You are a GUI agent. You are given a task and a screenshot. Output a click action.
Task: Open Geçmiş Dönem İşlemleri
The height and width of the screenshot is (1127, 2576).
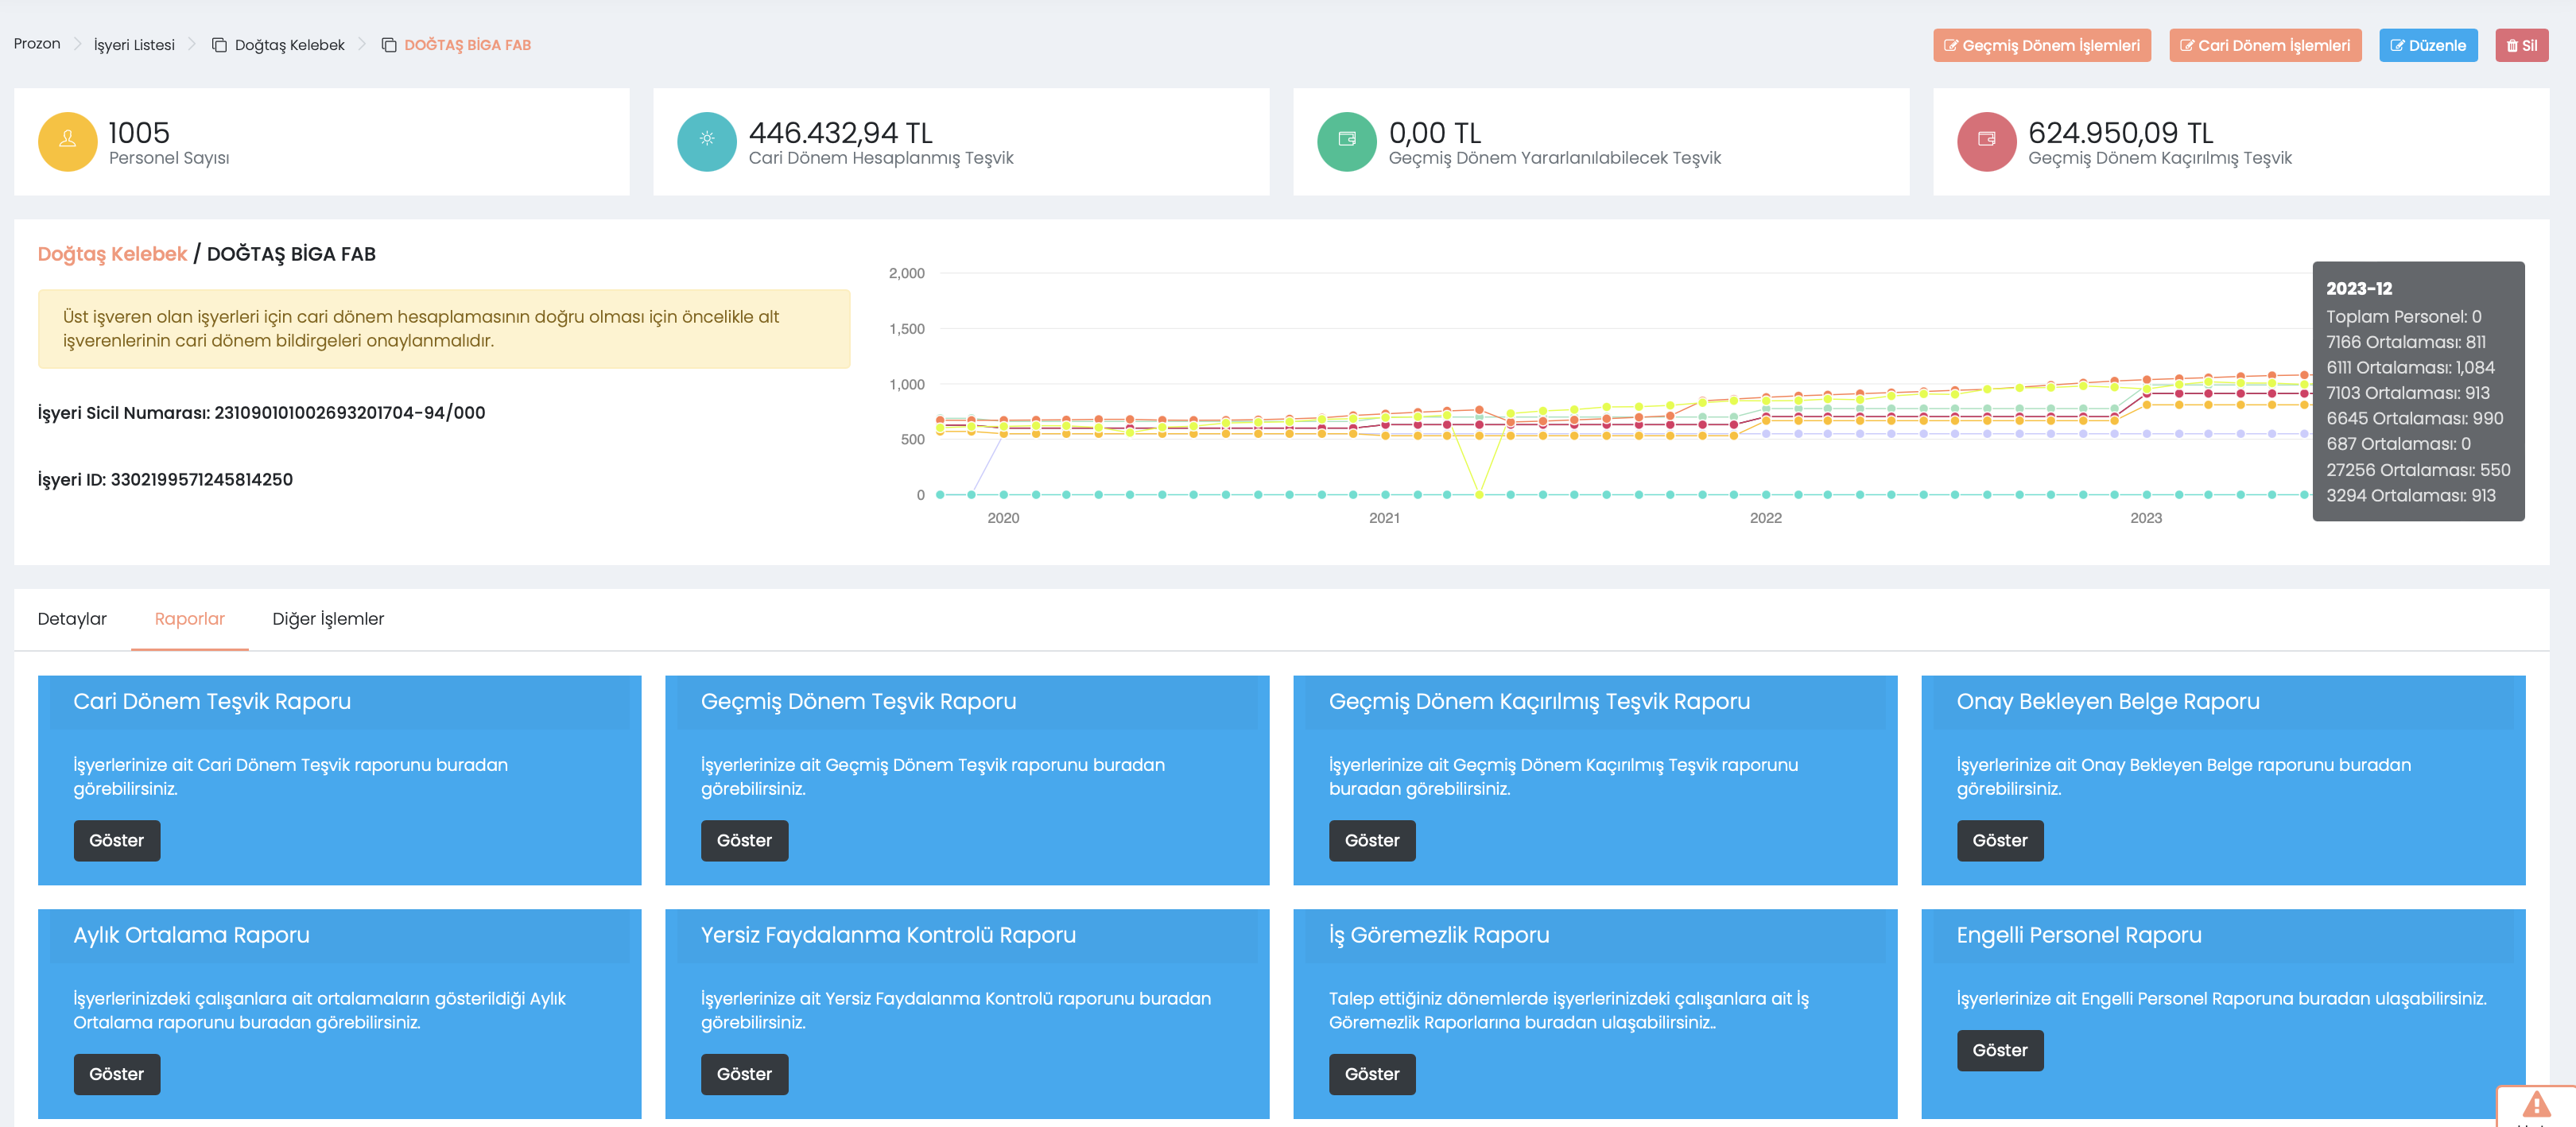(x=2041, y=45)
